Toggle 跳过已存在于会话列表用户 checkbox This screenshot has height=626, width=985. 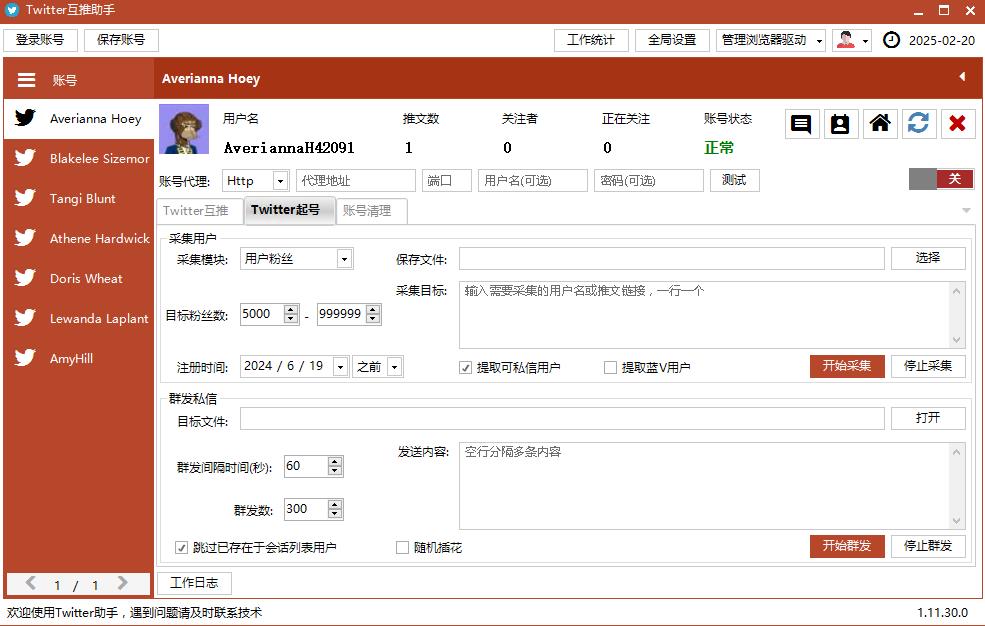(x=182, y=548)
